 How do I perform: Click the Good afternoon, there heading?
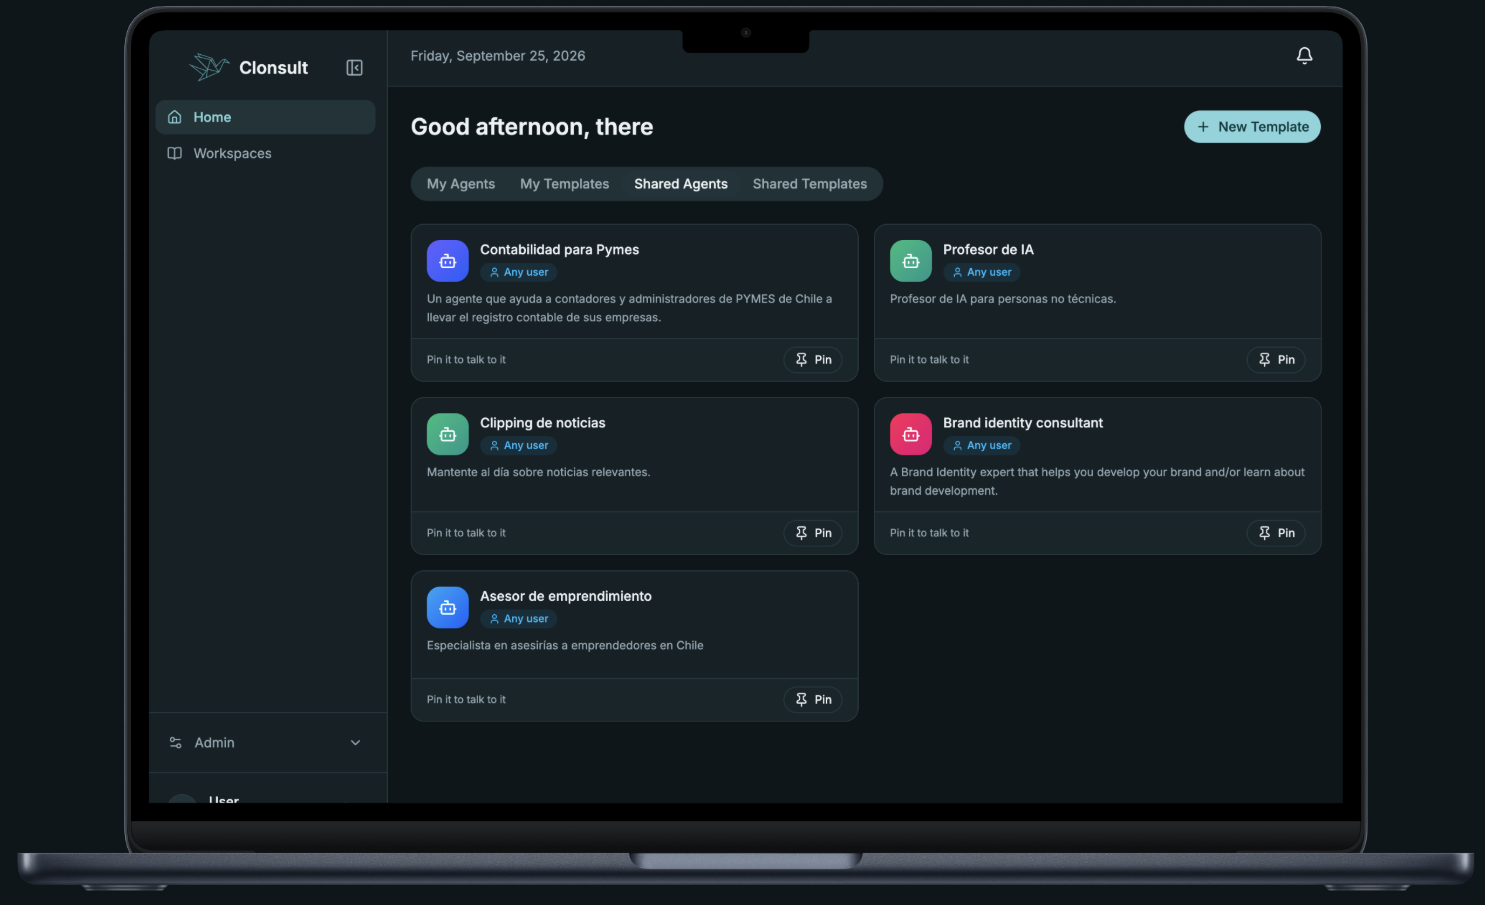point(532,127)
